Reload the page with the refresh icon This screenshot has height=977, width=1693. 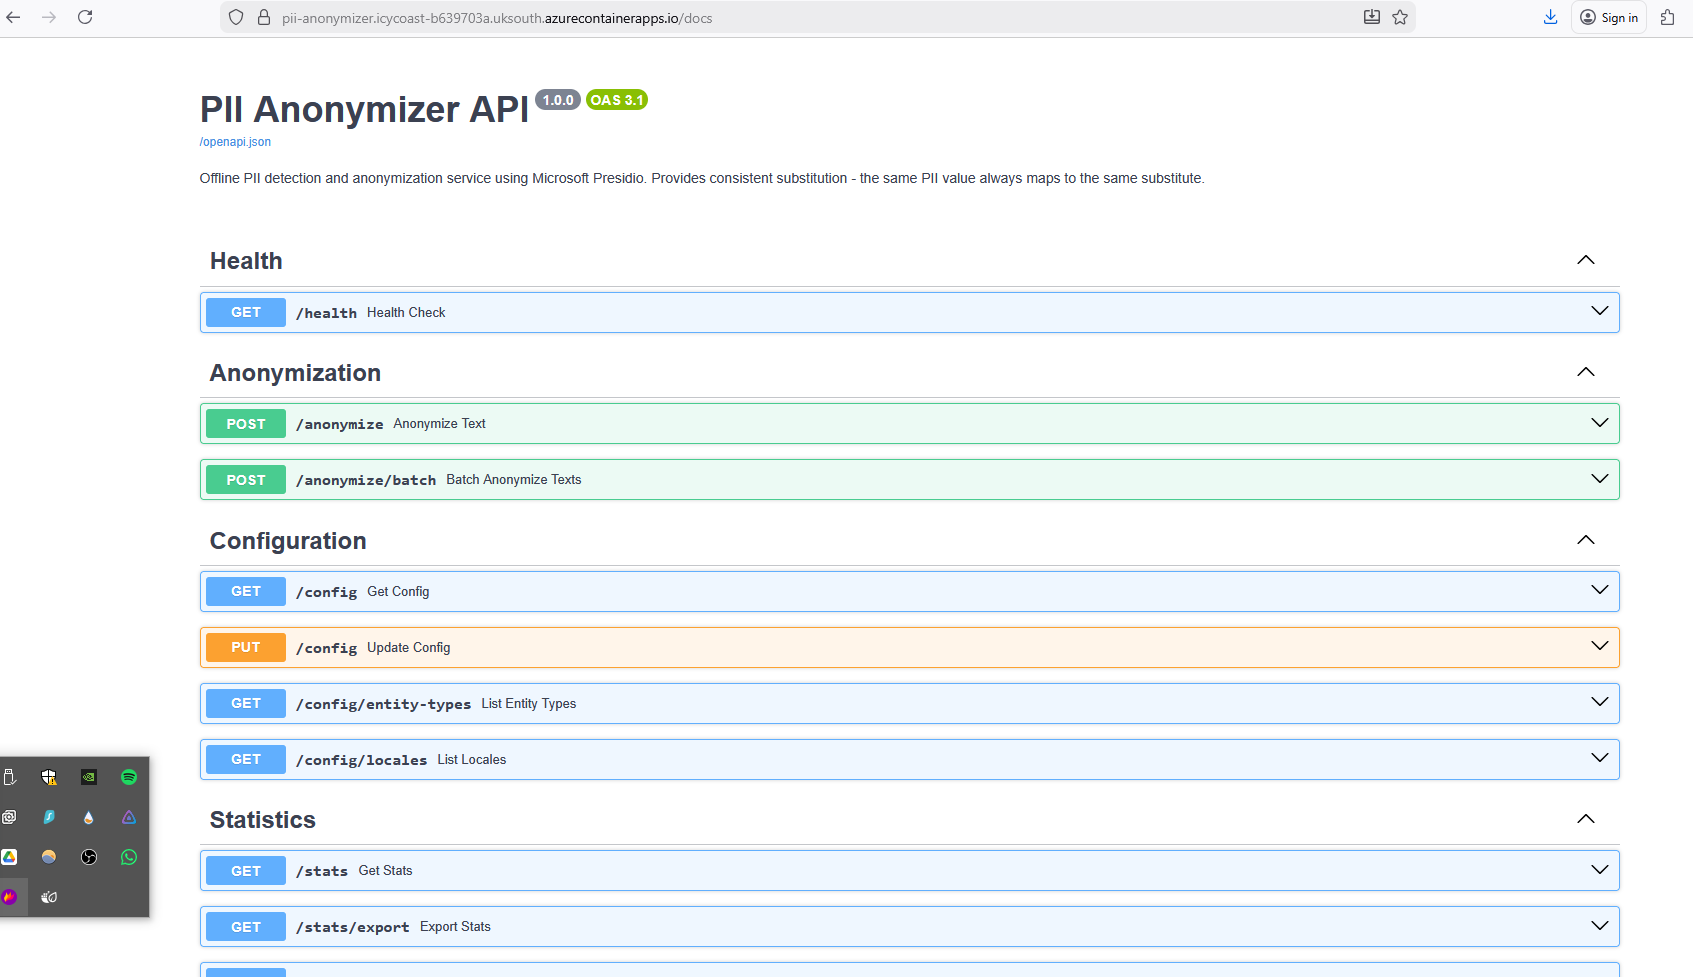85,17
